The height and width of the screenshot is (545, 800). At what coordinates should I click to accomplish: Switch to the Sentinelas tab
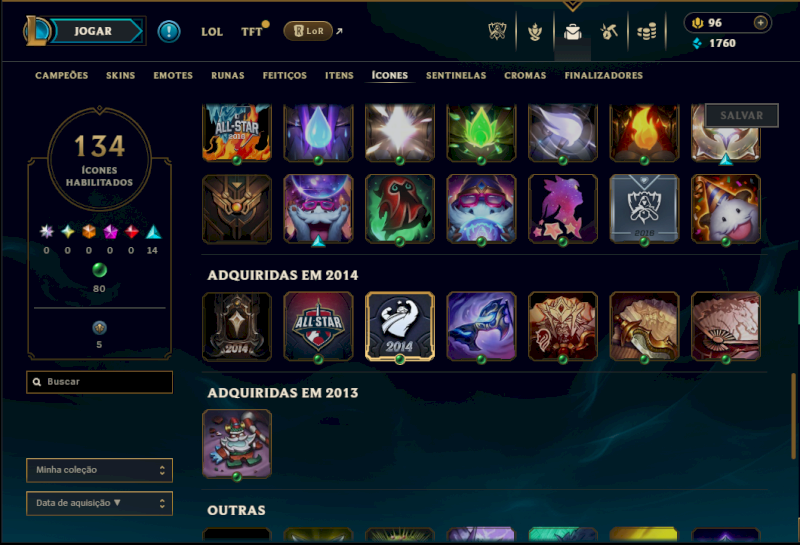(x=456, y=76)
